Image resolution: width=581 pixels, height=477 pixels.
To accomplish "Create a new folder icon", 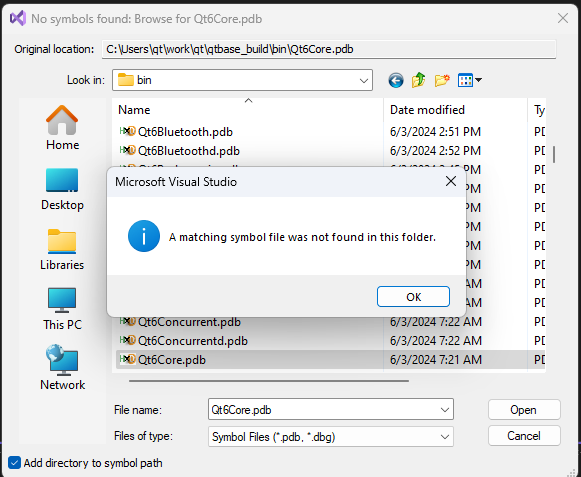I will 442,80.
